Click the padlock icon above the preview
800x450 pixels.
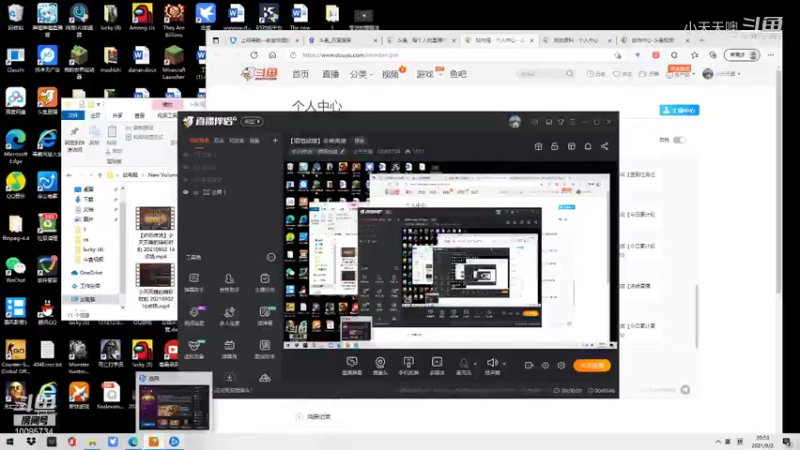point(555,146)
